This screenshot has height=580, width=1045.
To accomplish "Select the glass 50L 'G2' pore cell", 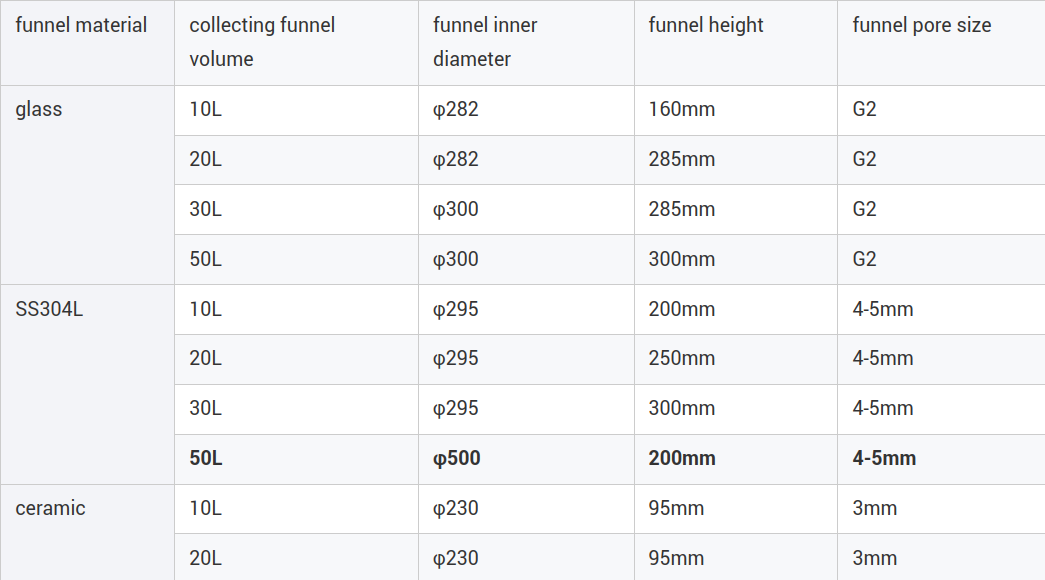I will coord(941,259).
